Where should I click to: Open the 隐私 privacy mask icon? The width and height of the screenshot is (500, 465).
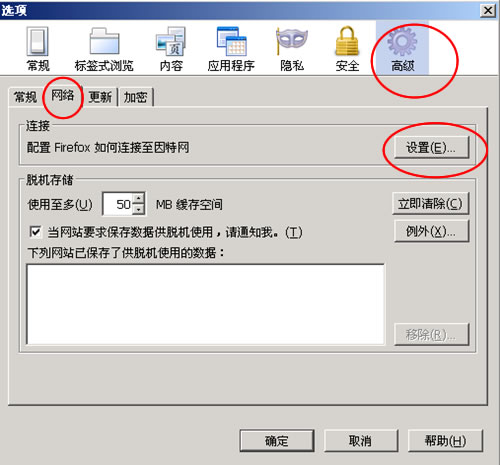292,41
